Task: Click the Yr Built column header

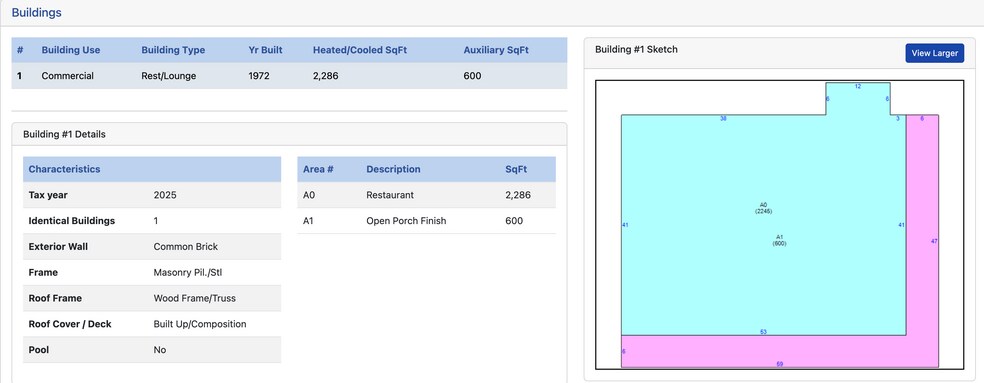Action: point(265,50)
